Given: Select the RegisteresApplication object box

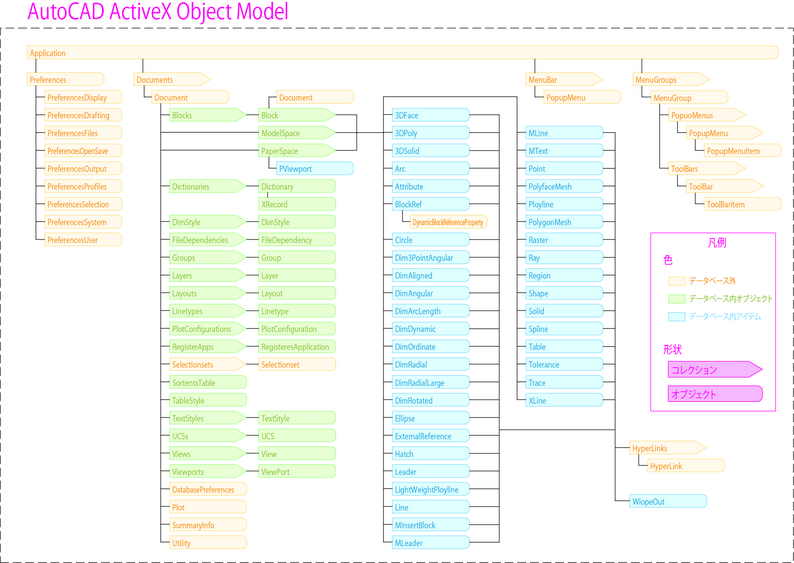Looking at the screenshot, I should click(297, 346).
